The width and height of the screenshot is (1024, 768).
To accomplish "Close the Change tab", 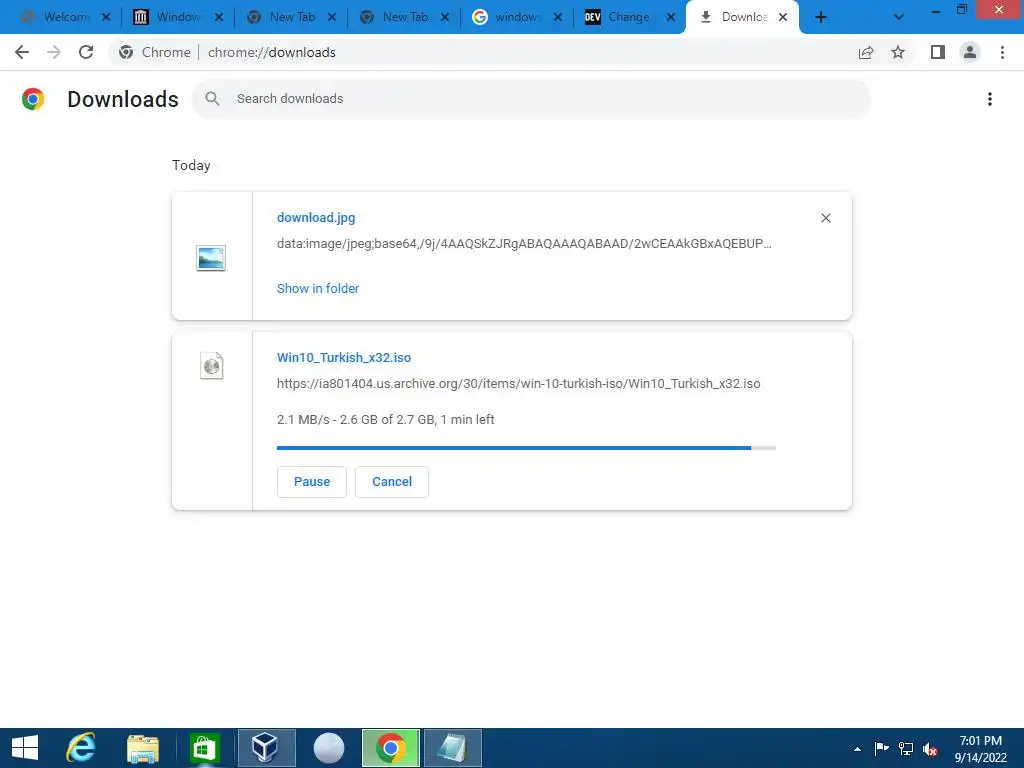I will [671, 18].
